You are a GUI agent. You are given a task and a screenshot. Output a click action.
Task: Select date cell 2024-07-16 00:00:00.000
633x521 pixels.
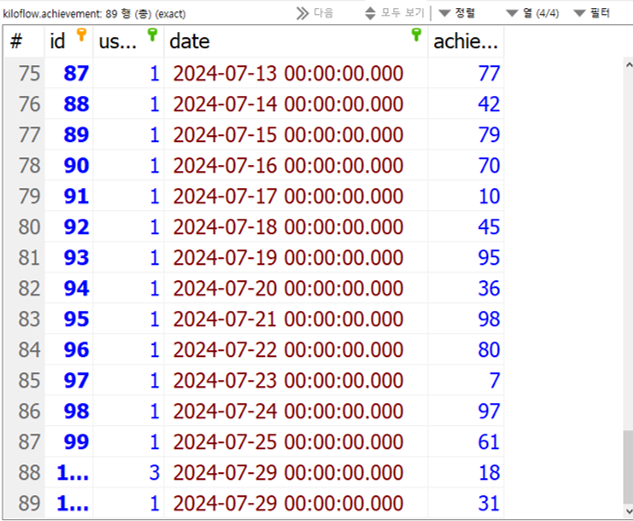point(296,165)
